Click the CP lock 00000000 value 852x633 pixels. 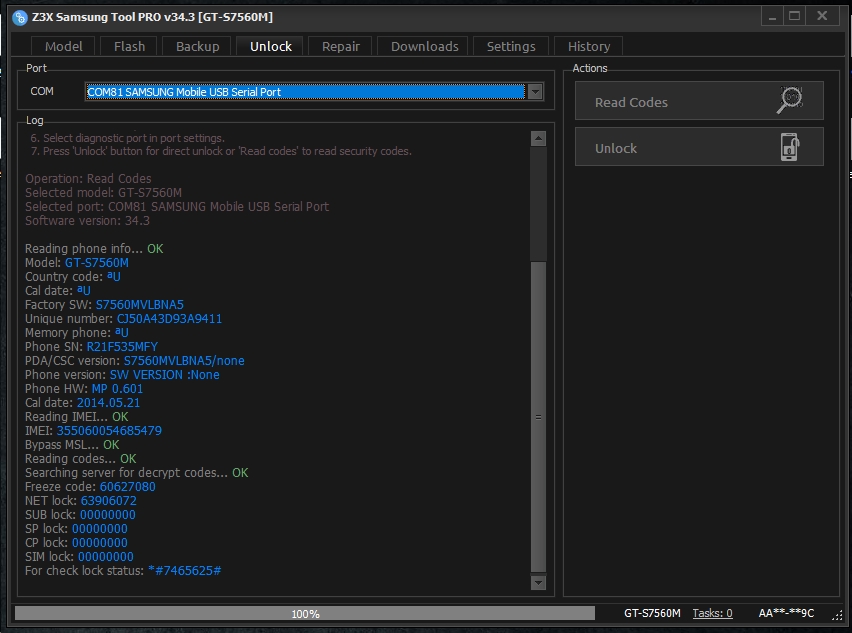99,543
